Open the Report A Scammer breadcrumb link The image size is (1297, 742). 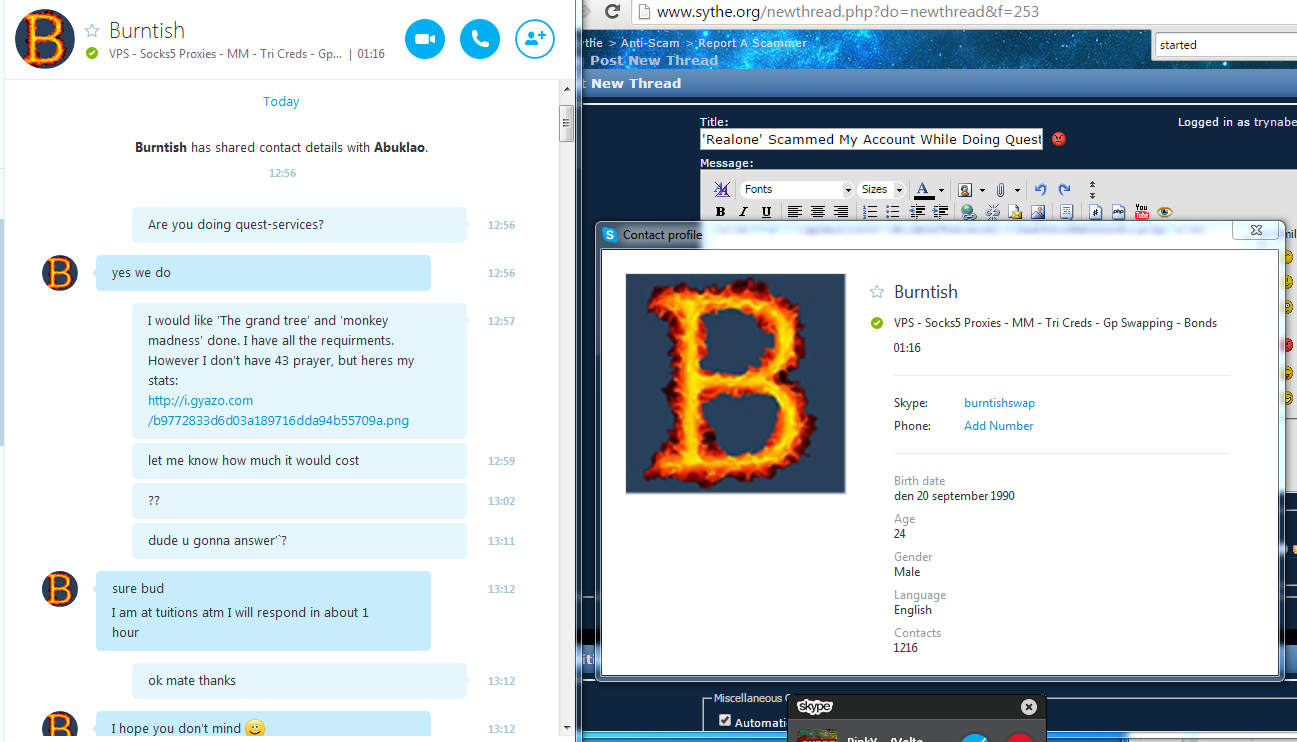(752, 43)
